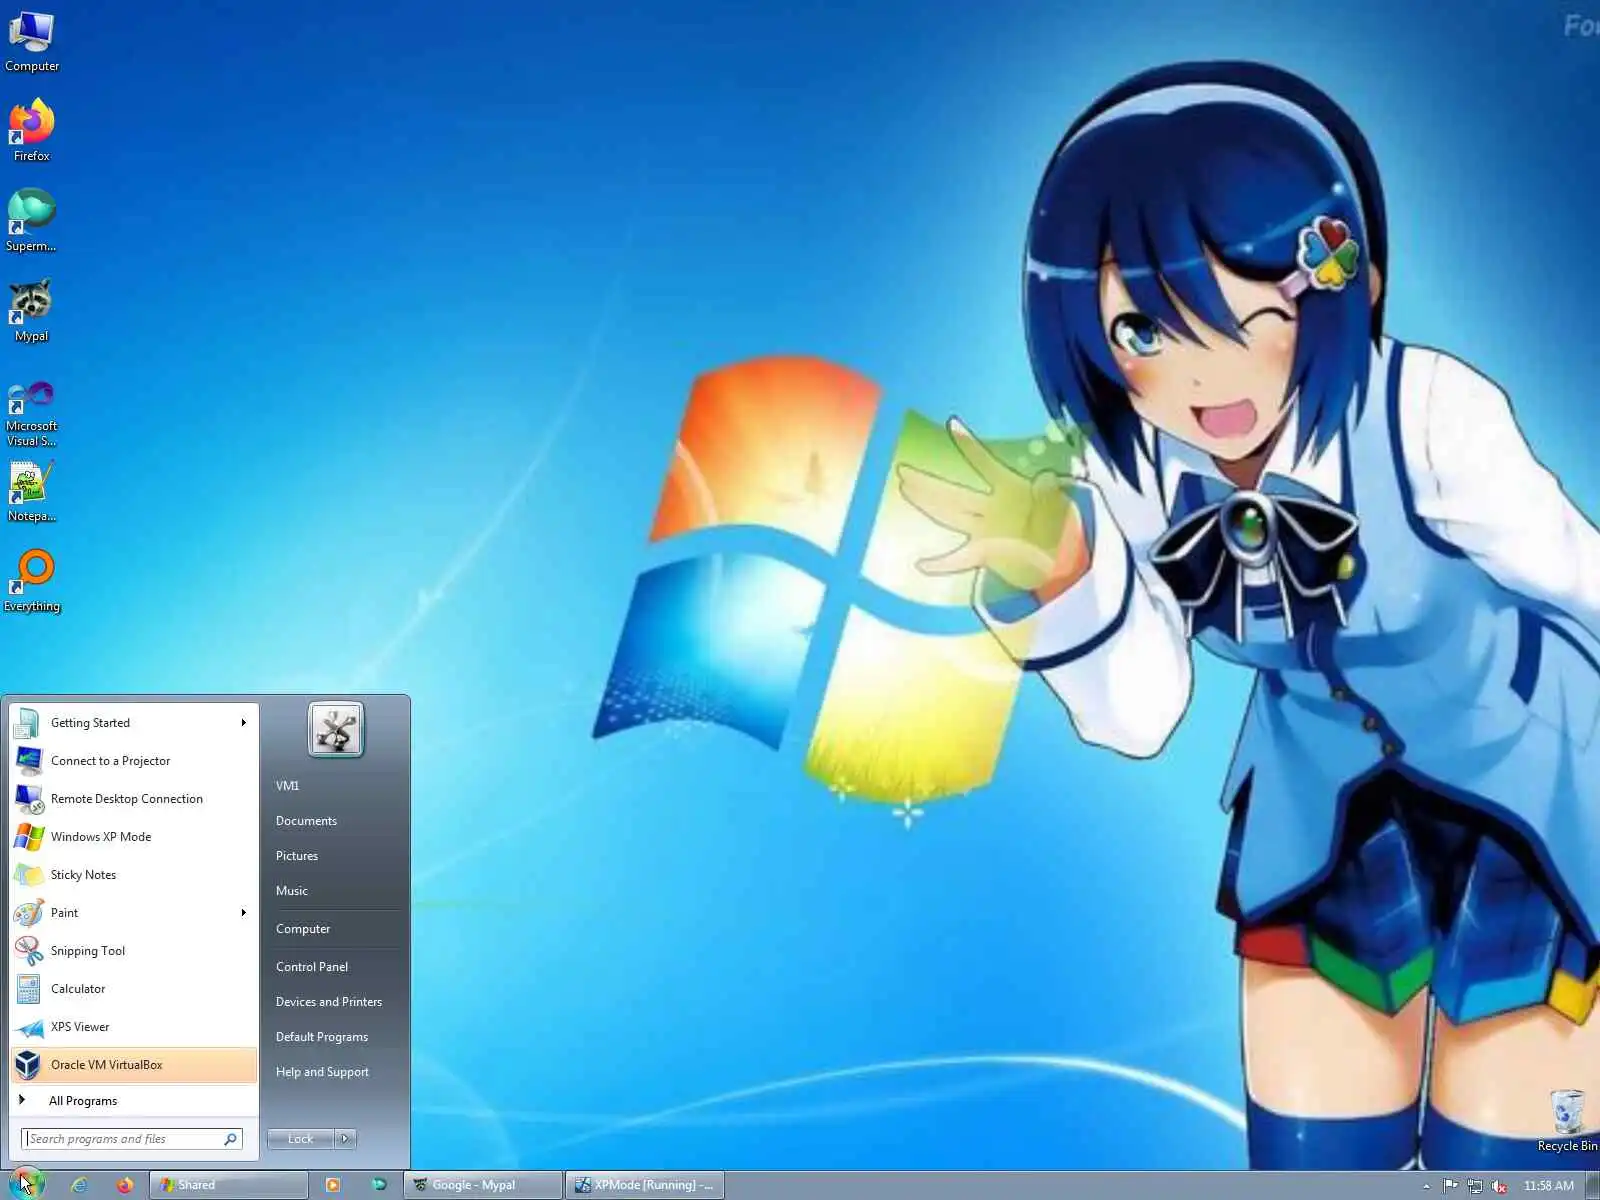
Task: Click the 11:58 AM taskbar clock
Action: click(x=1549, y=1186)
